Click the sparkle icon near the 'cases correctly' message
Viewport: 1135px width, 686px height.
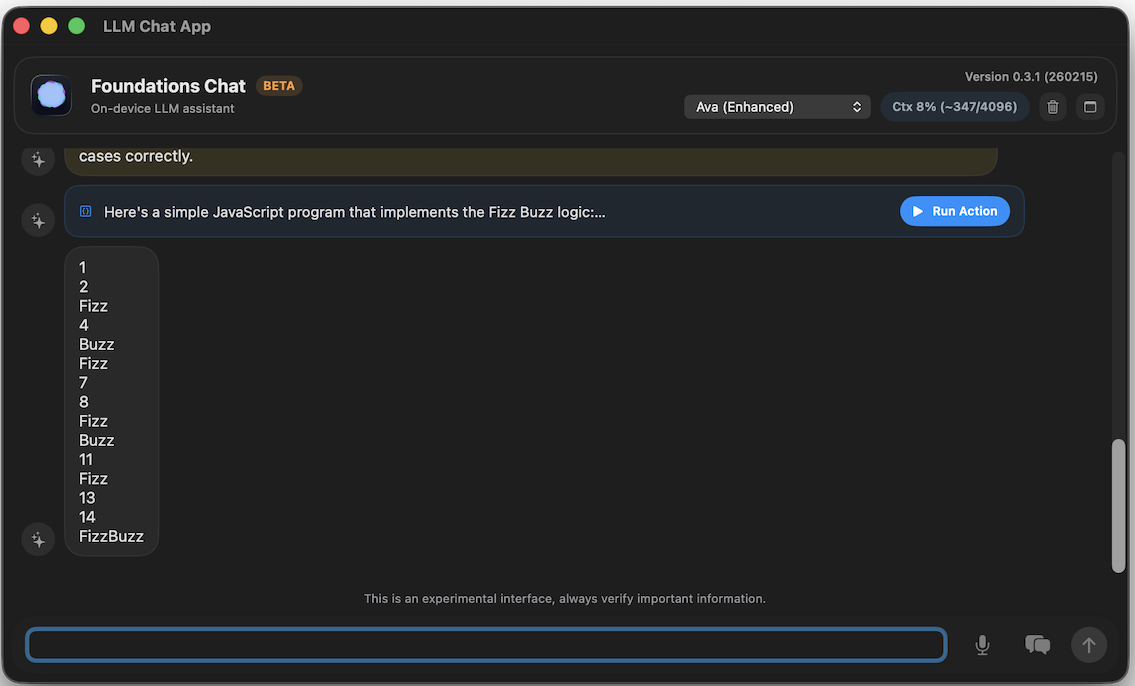pyautogui.click(x=37, y=159)
